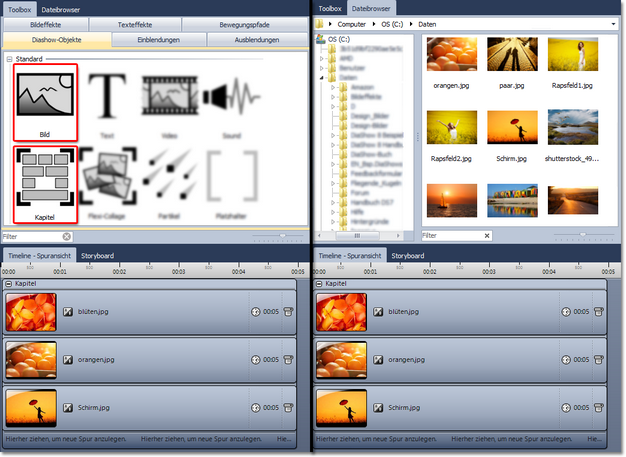626x457 pixels.
Task: Select the sailboat sunset thumbnail
Action: 452,200
